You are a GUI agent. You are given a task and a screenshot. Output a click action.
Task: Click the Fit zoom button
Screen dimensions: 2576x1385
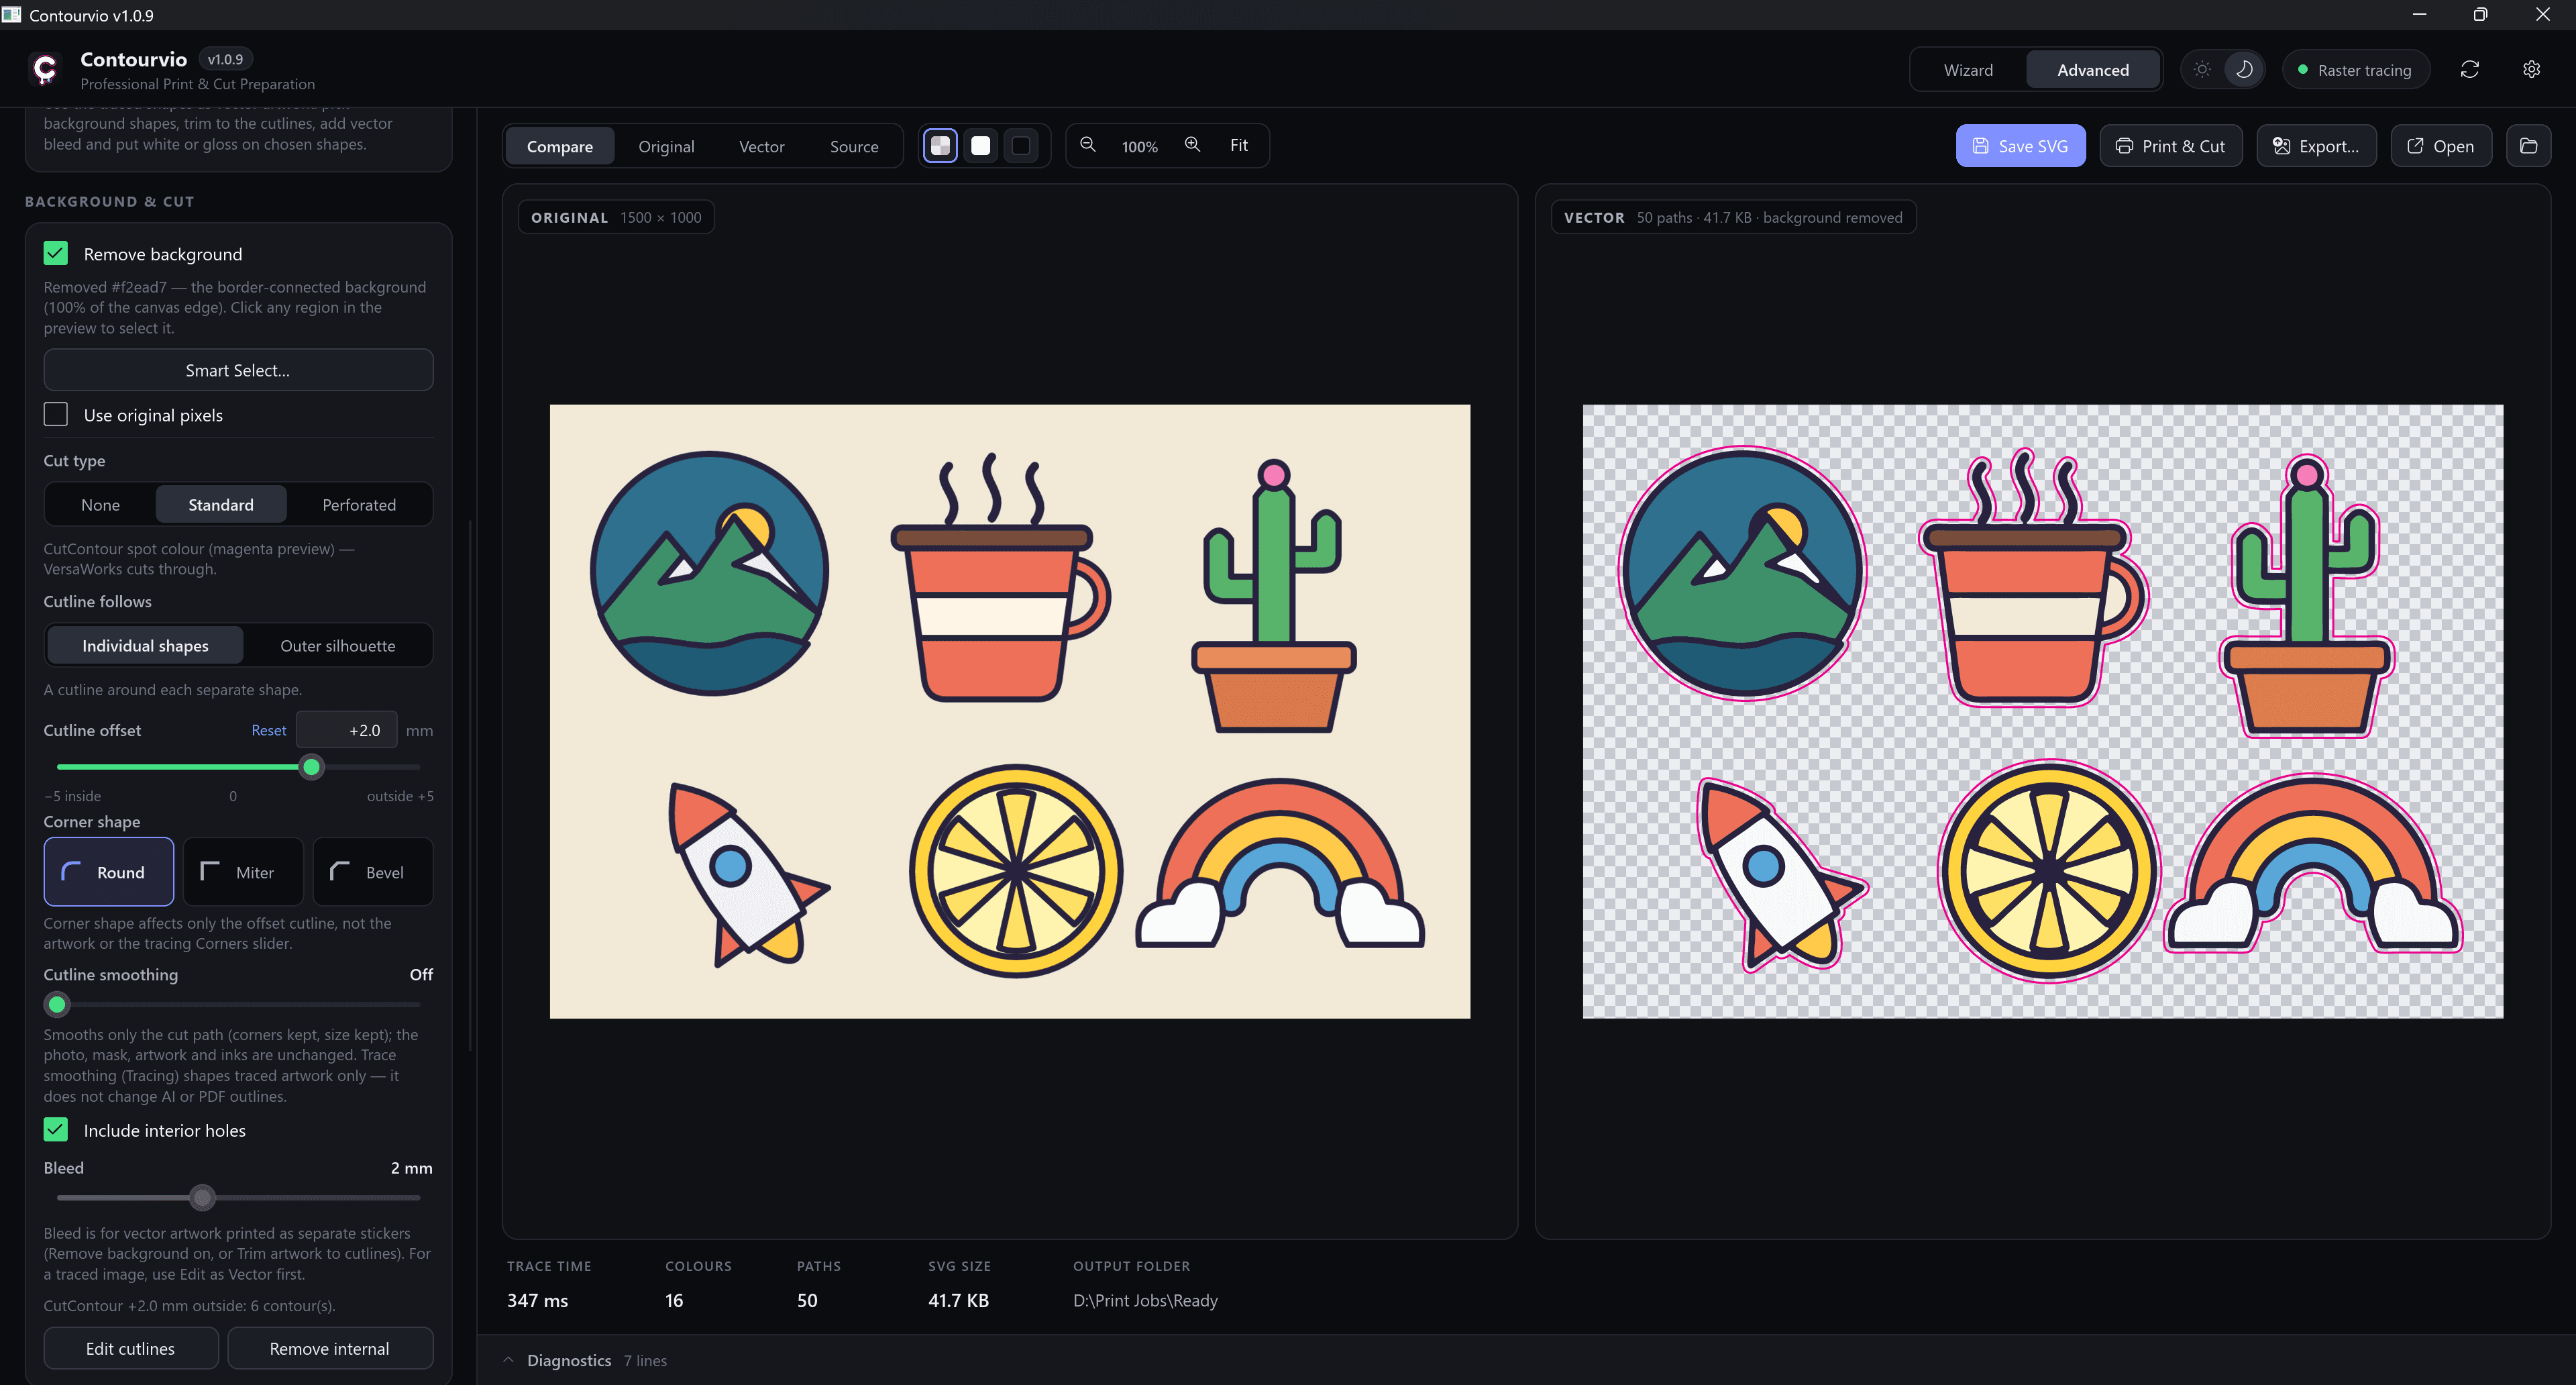pyautogui.click(x=1238, y=145)
